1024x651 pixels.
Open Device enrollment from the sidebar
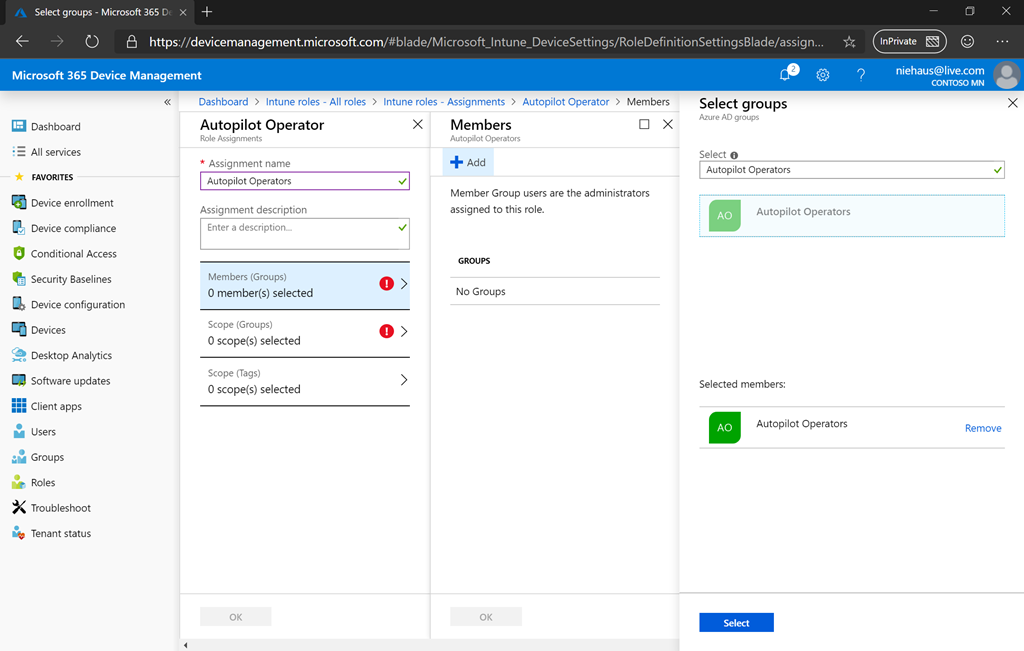coord(72,202)
